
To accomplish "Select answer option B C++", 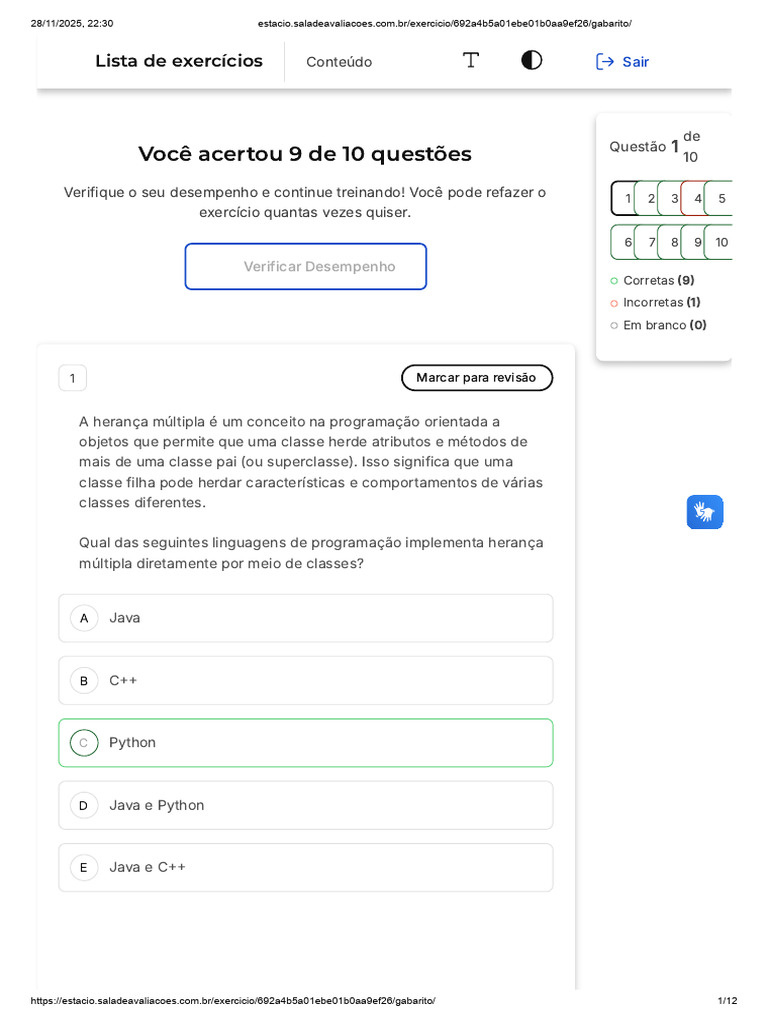I will tap(306, 680).
